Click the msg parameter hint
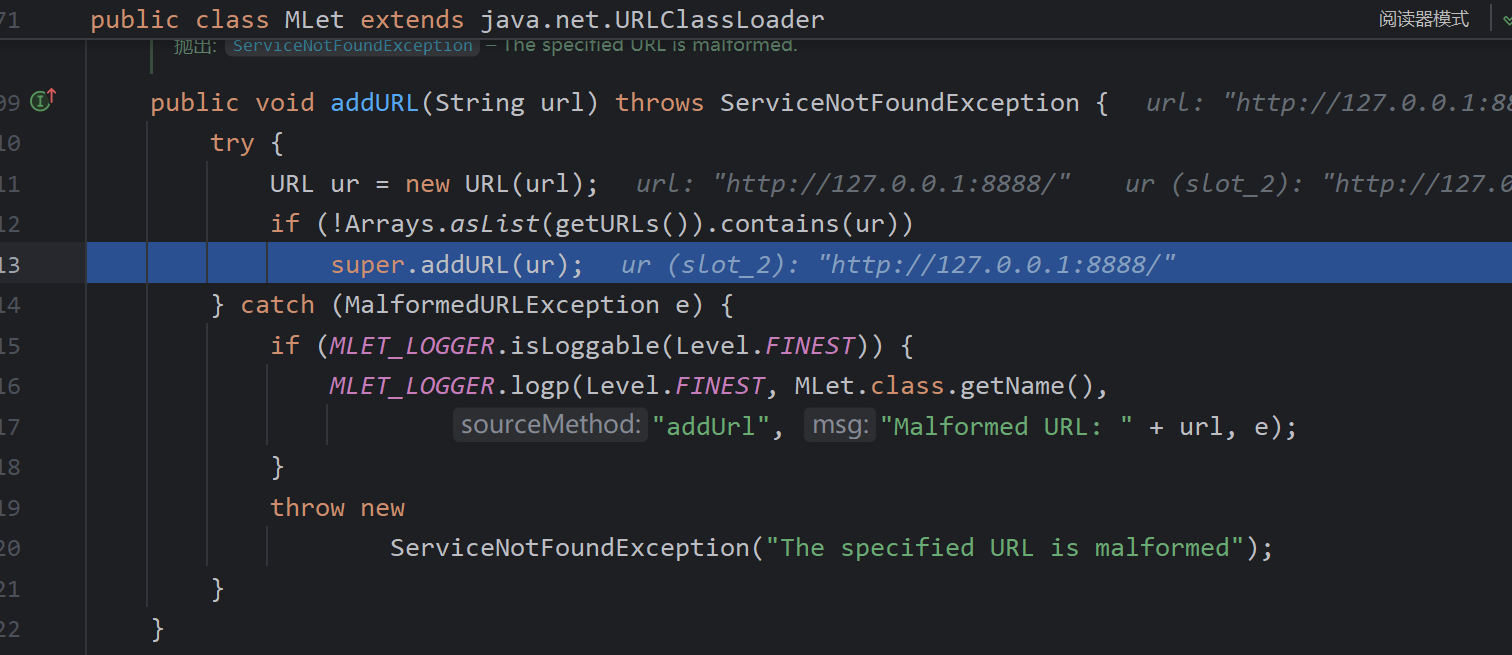 coord(839,426)
